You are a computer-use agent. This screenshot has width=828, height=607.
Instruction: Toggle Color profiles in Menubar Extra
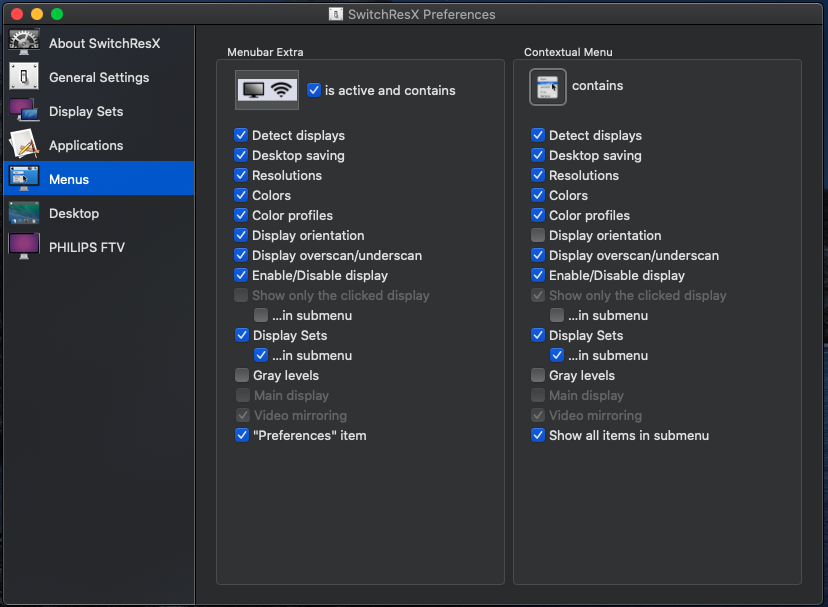click(x=241, y=215)
